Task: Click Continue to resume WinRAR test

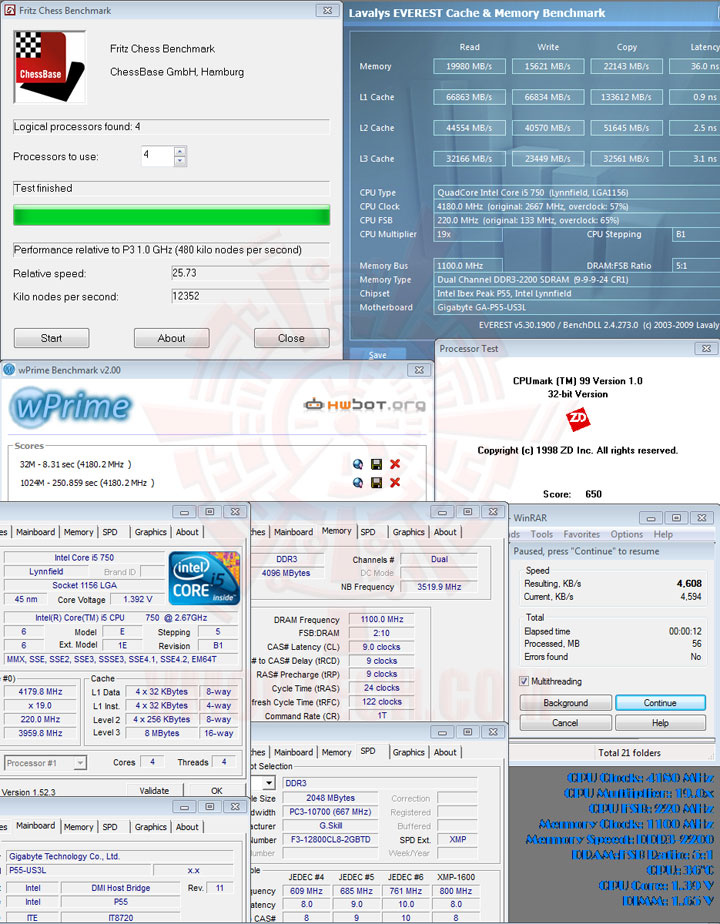Action: tap(660, 703)
